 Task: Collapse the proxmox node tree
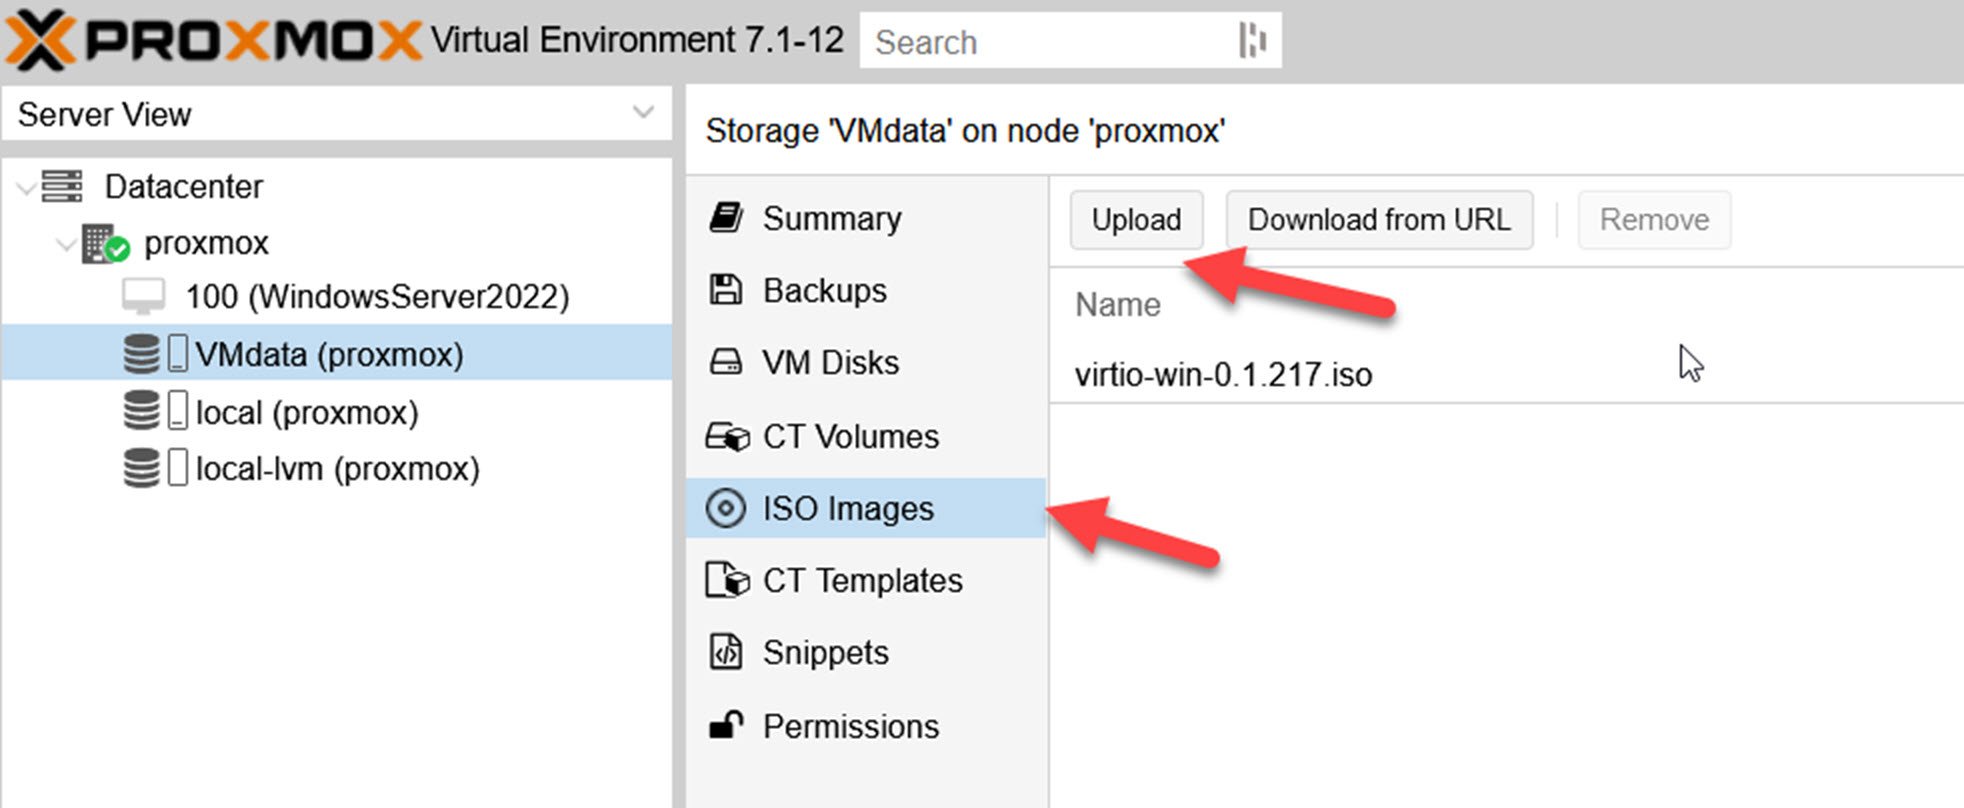click(x=66, y=244)
